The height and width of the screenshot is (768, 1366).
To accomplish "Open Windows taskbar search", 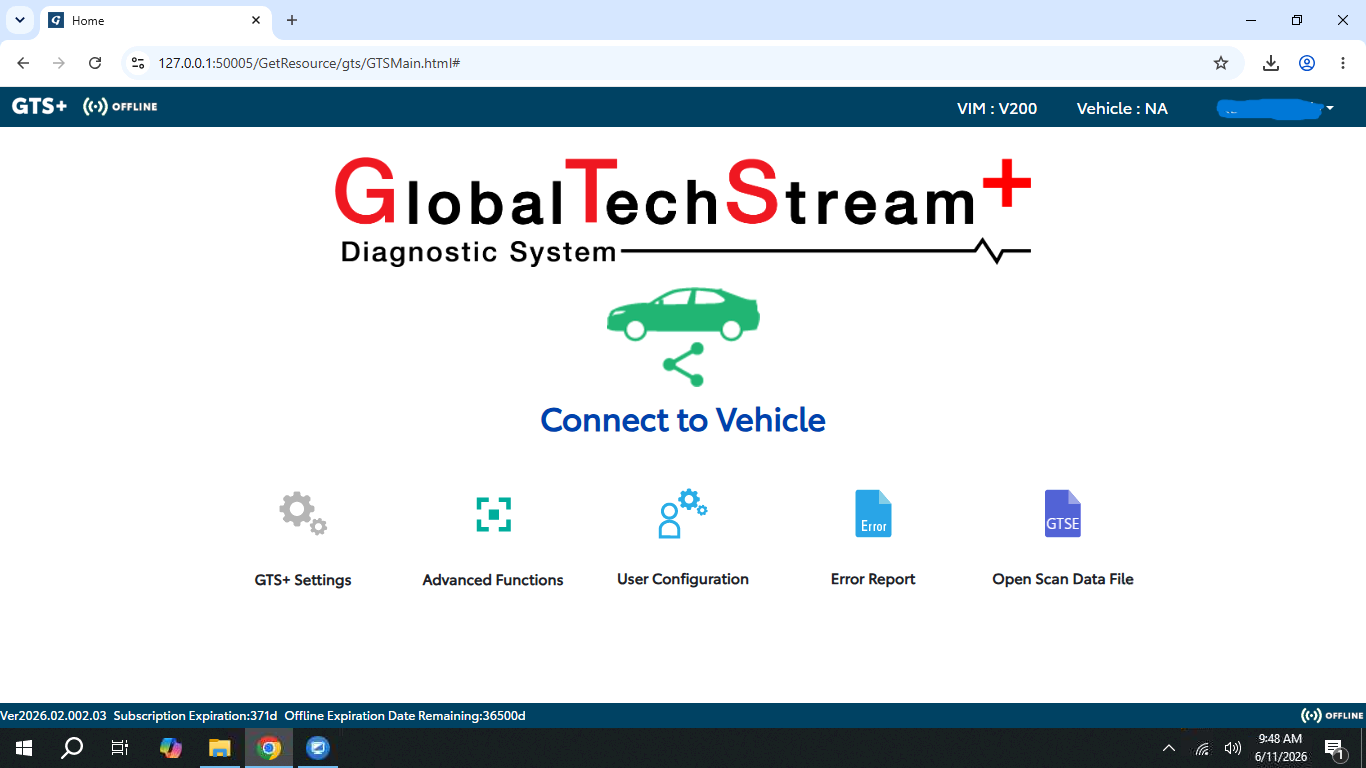I will (x=72, y=748).
